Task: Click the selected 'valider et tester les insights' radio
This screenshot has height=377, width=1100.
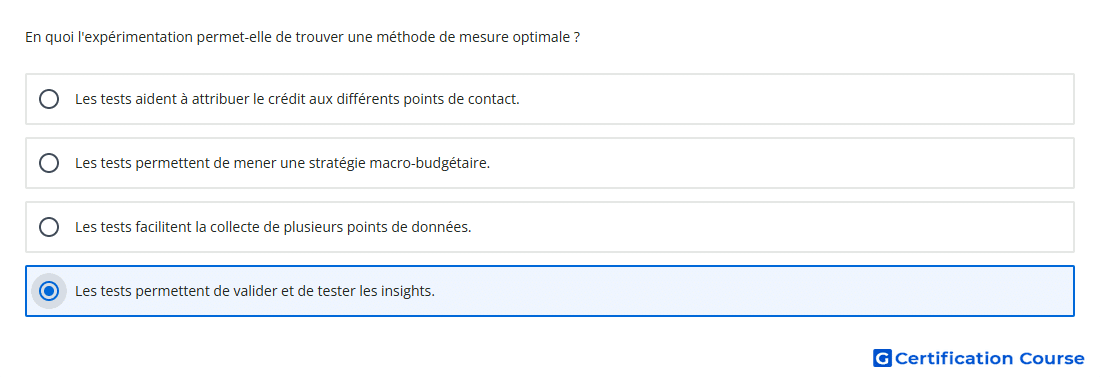Action: (49, 291)
